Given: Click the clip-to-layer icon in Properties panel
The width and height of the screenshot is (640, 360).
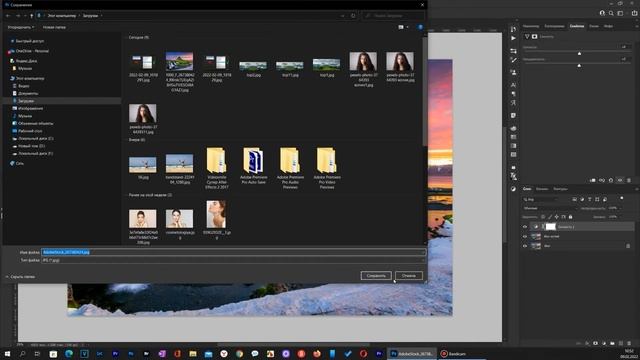Looking at the screenshot, I should click(593, 180).
